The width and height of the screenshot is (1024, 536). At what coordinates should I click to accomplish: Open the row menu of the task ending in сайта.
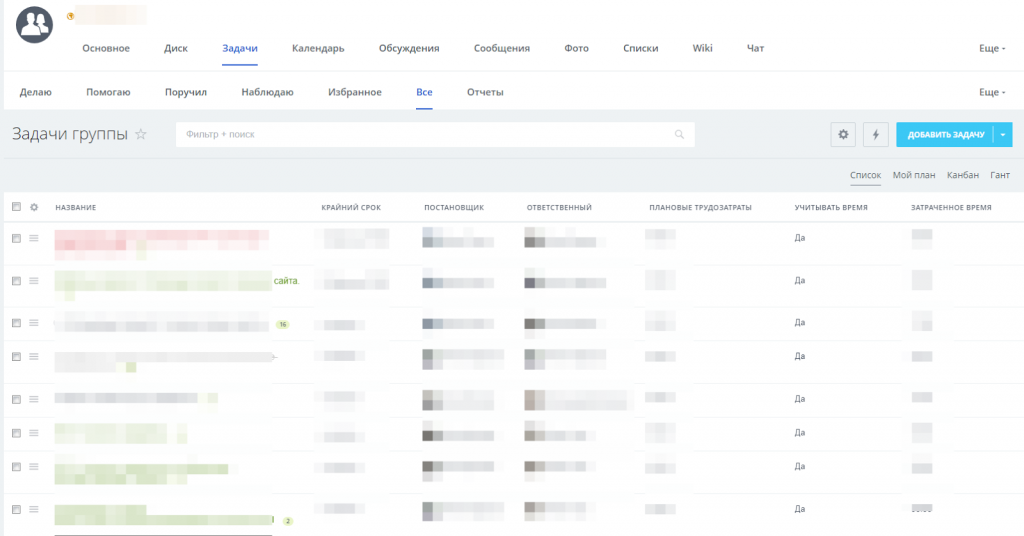[34, 281]
